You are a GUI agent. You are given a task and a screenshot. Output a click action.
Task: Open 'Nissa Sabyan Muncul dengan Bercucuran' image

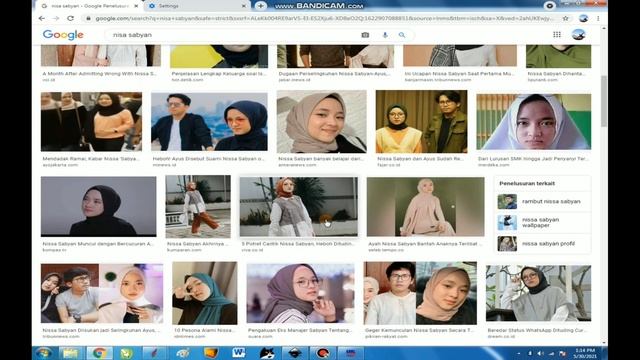click(98, 207)
